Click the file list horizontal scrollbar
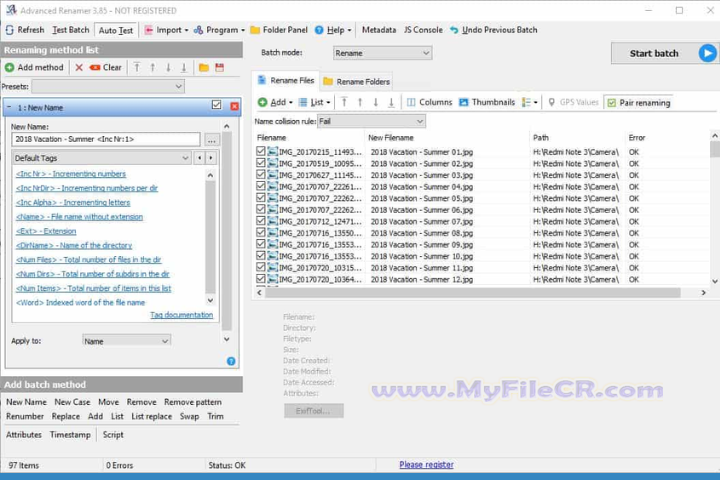Image resolution: width=720 pixels, height=480 pixels. [x=473, y=293]
